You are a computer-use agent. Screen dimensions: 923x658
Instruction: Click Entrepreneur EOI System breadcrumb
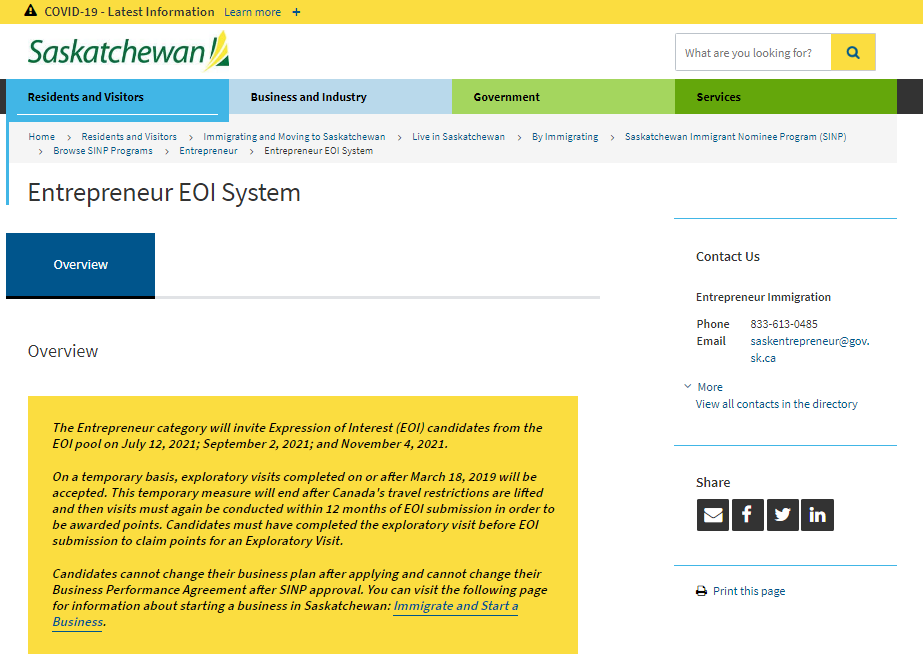(x=318, y=151)
